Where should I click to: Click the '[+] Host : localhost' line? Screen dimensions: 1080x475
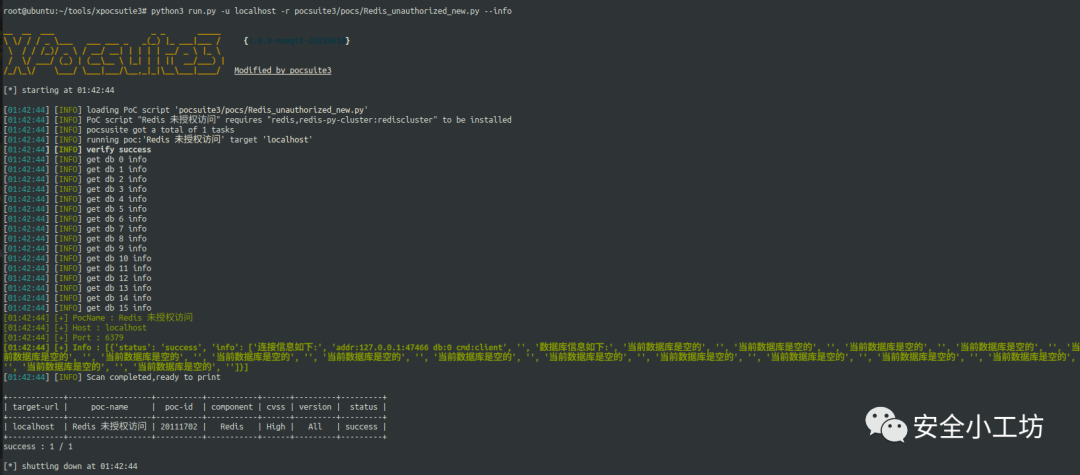tap(75, 328)
